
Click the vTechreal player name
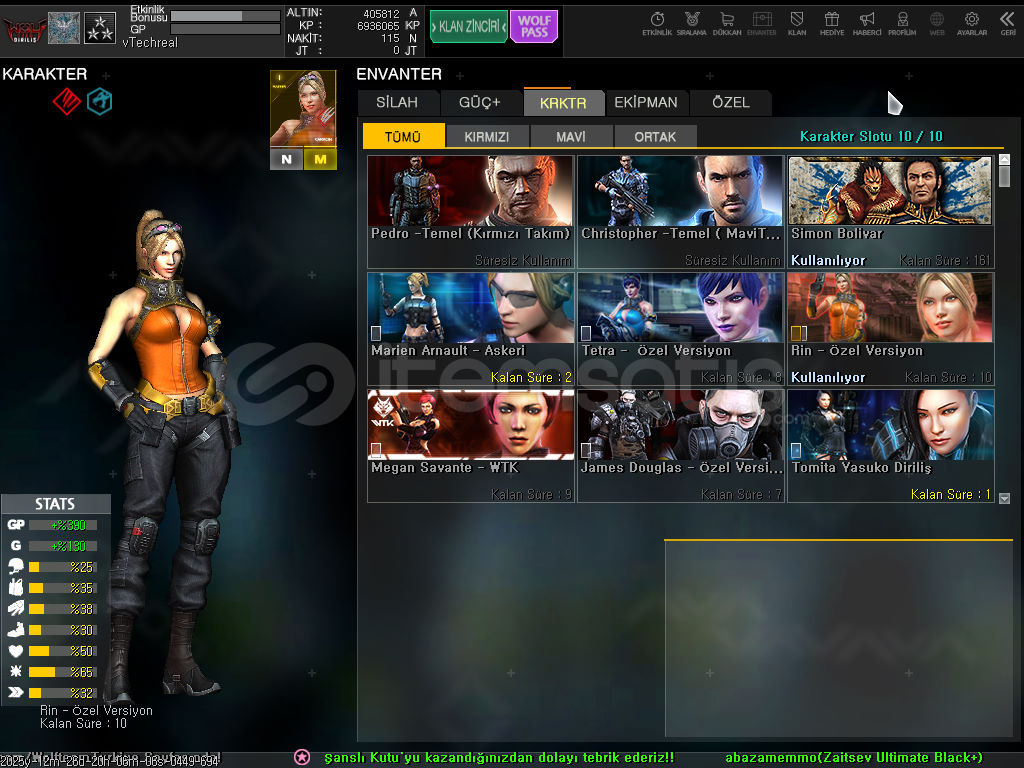150,42
